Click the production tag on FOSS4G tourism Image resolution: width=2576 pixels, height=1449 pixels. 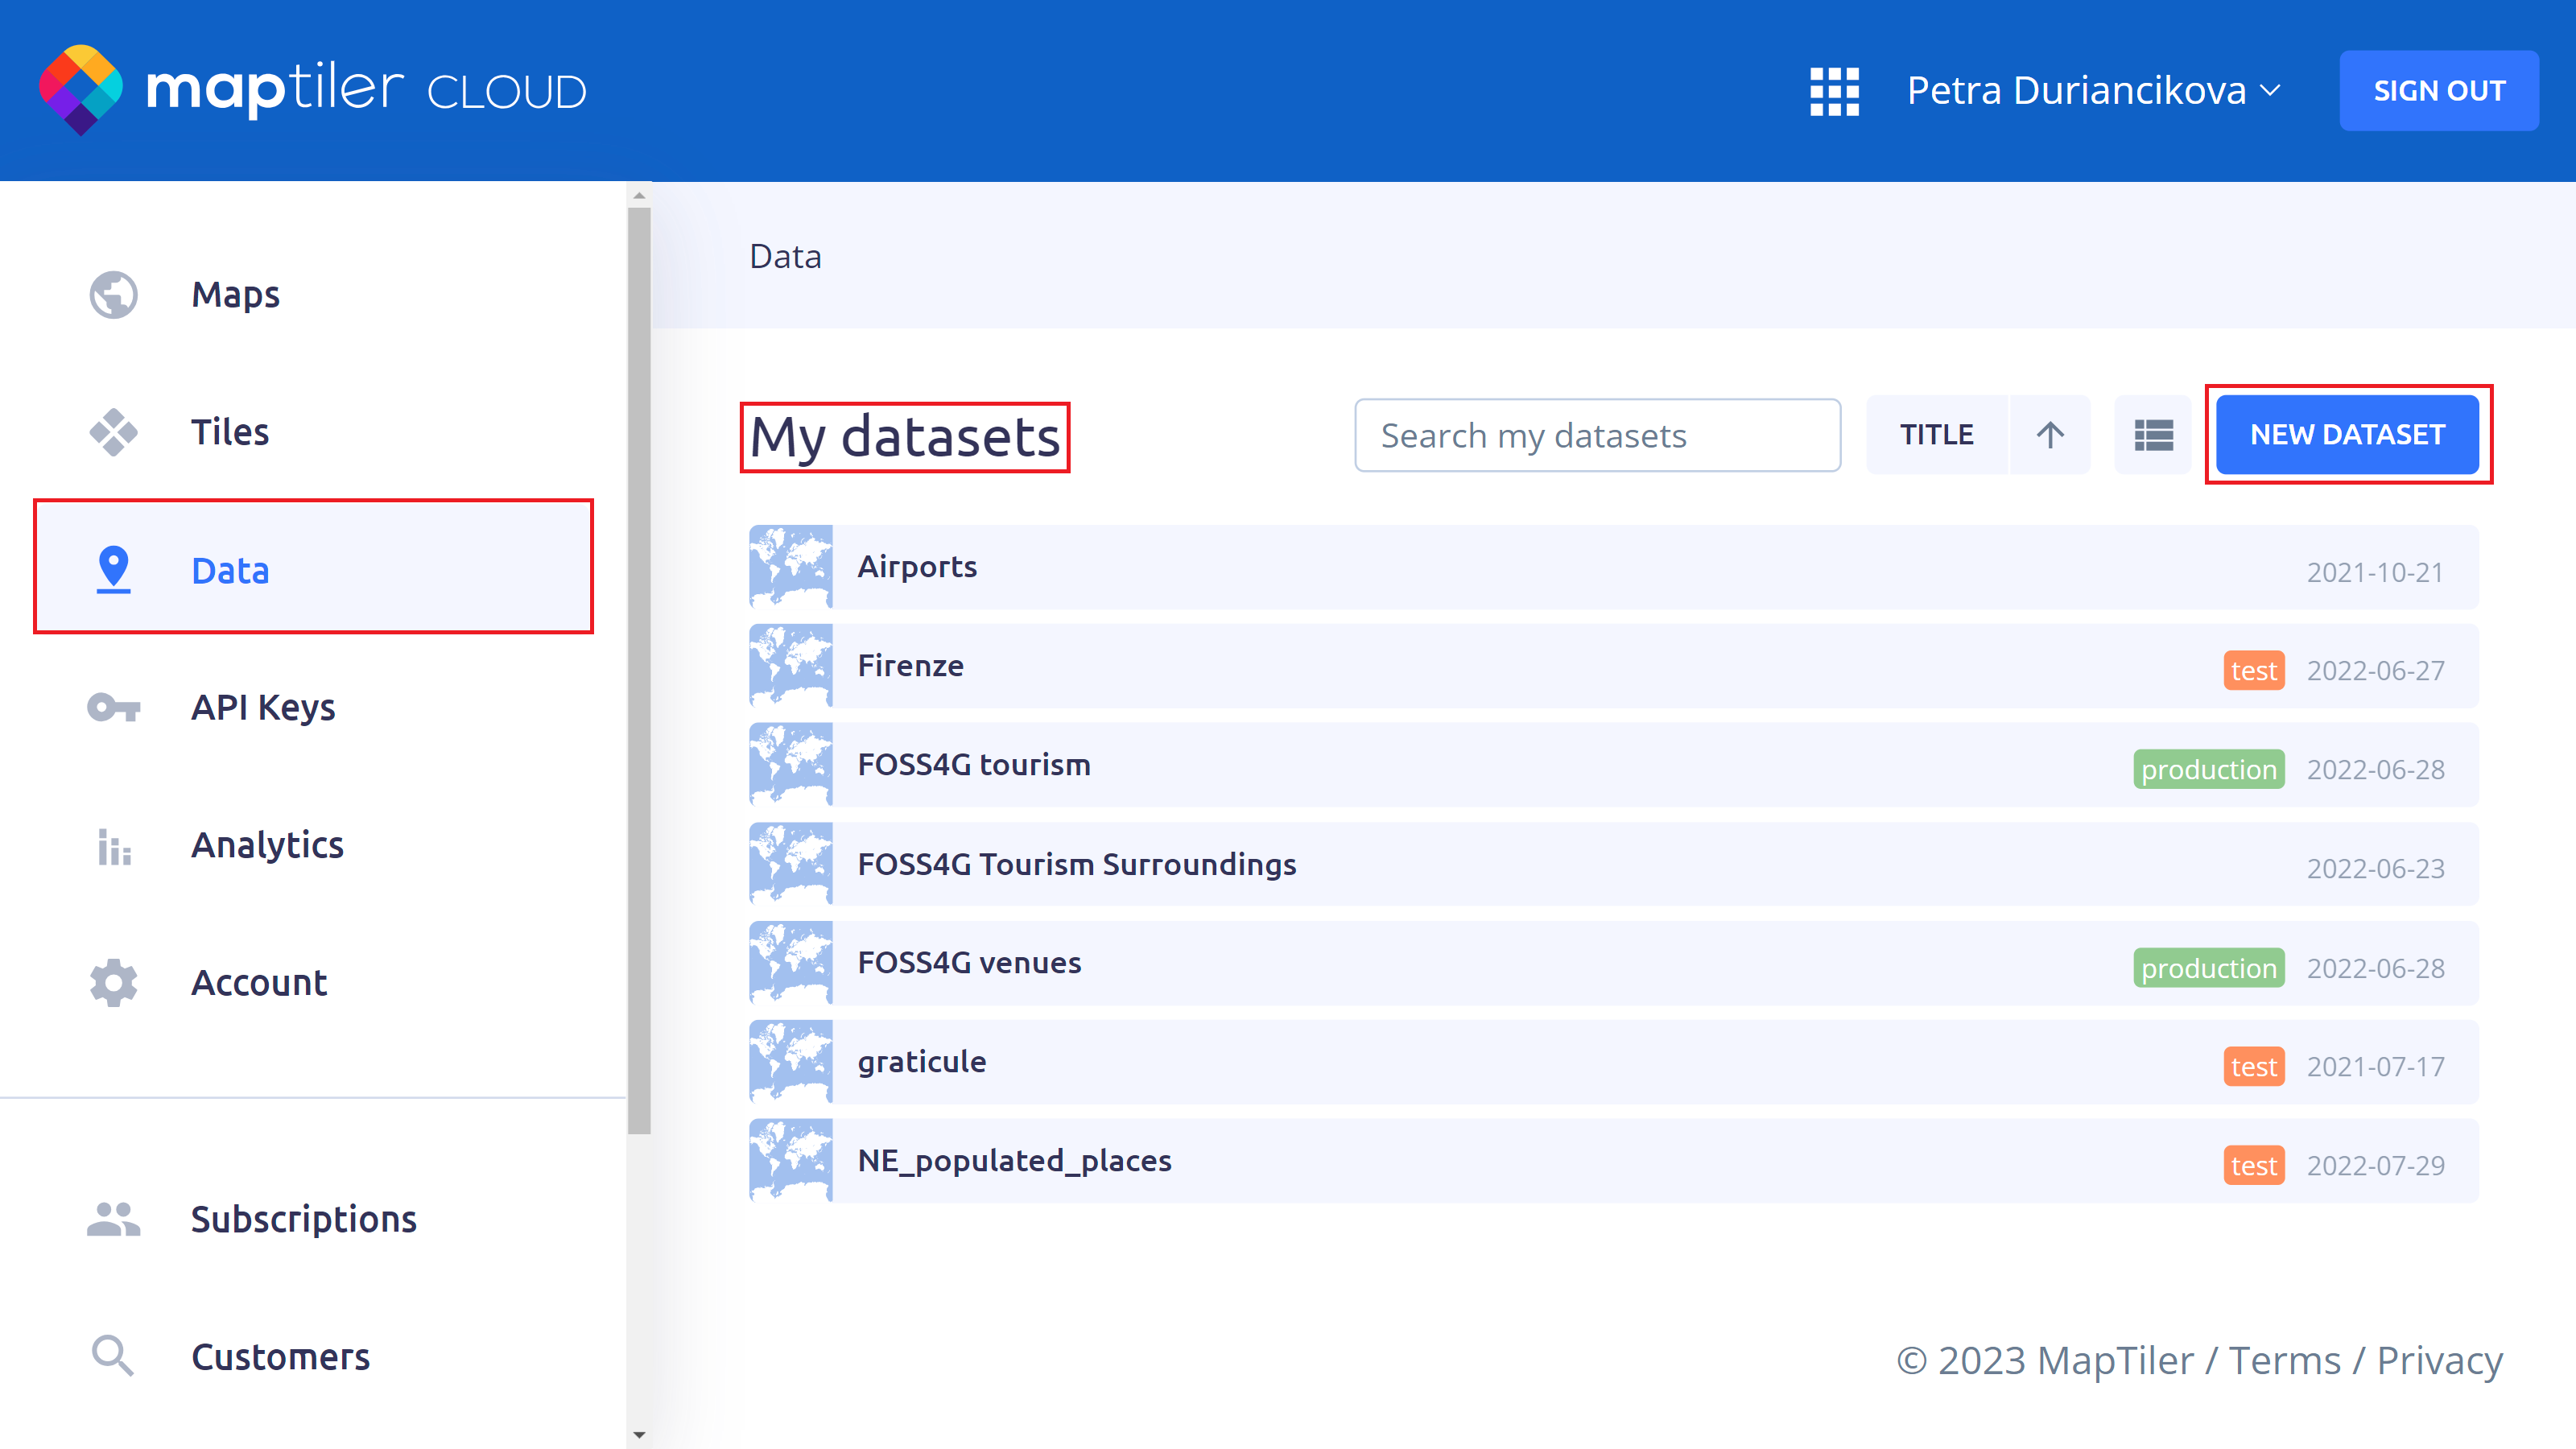[2208, 770]
